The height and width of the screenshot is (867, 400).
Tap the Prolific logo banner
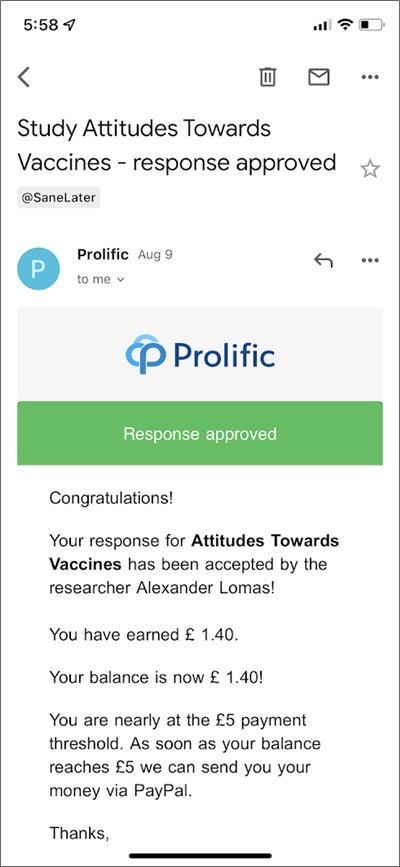(200, 354)
